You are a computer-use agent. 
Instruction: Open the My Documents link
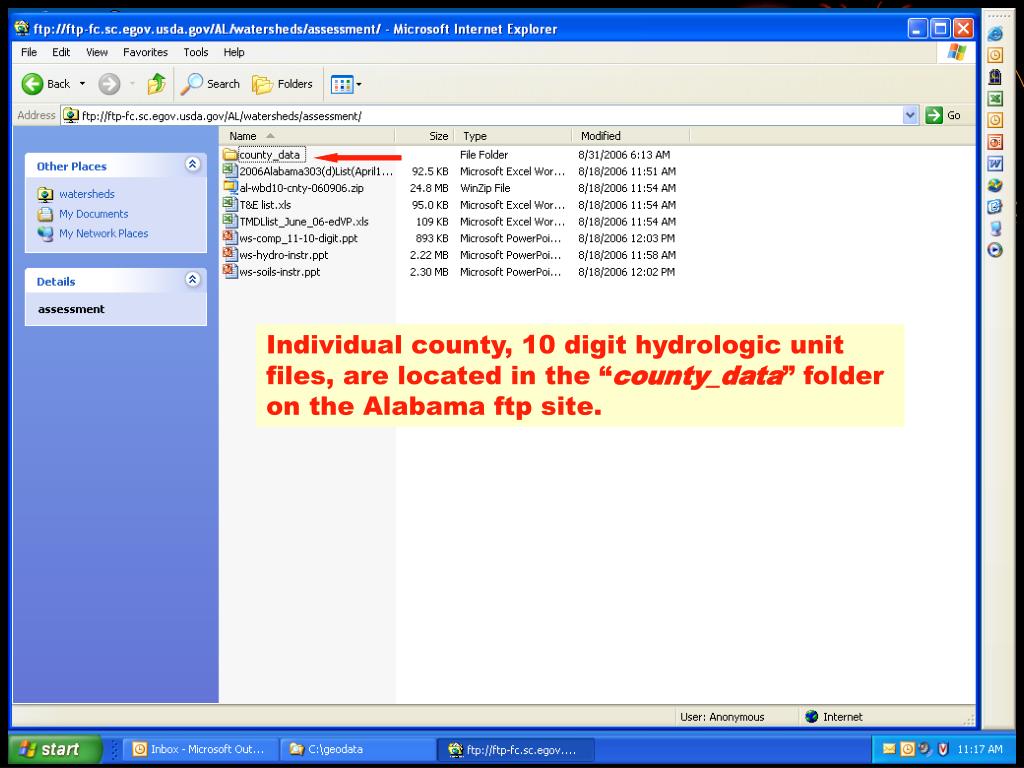93,214
